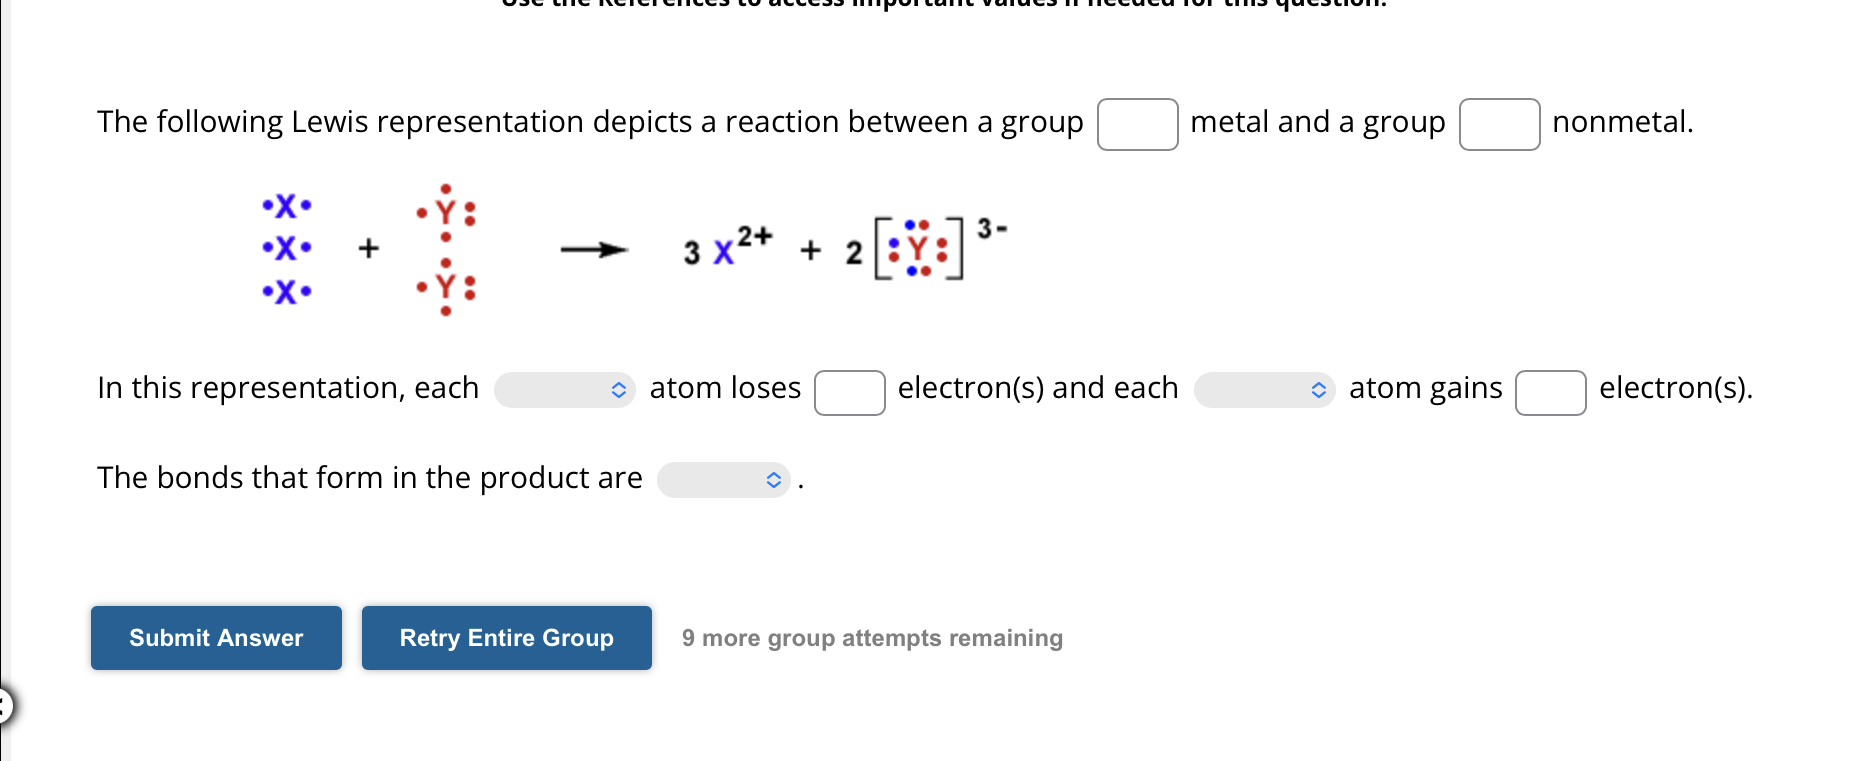Screen dimensions: 1865x761
Task: Click the chevron on the 'atom gains' selector
Action: 1320,390
